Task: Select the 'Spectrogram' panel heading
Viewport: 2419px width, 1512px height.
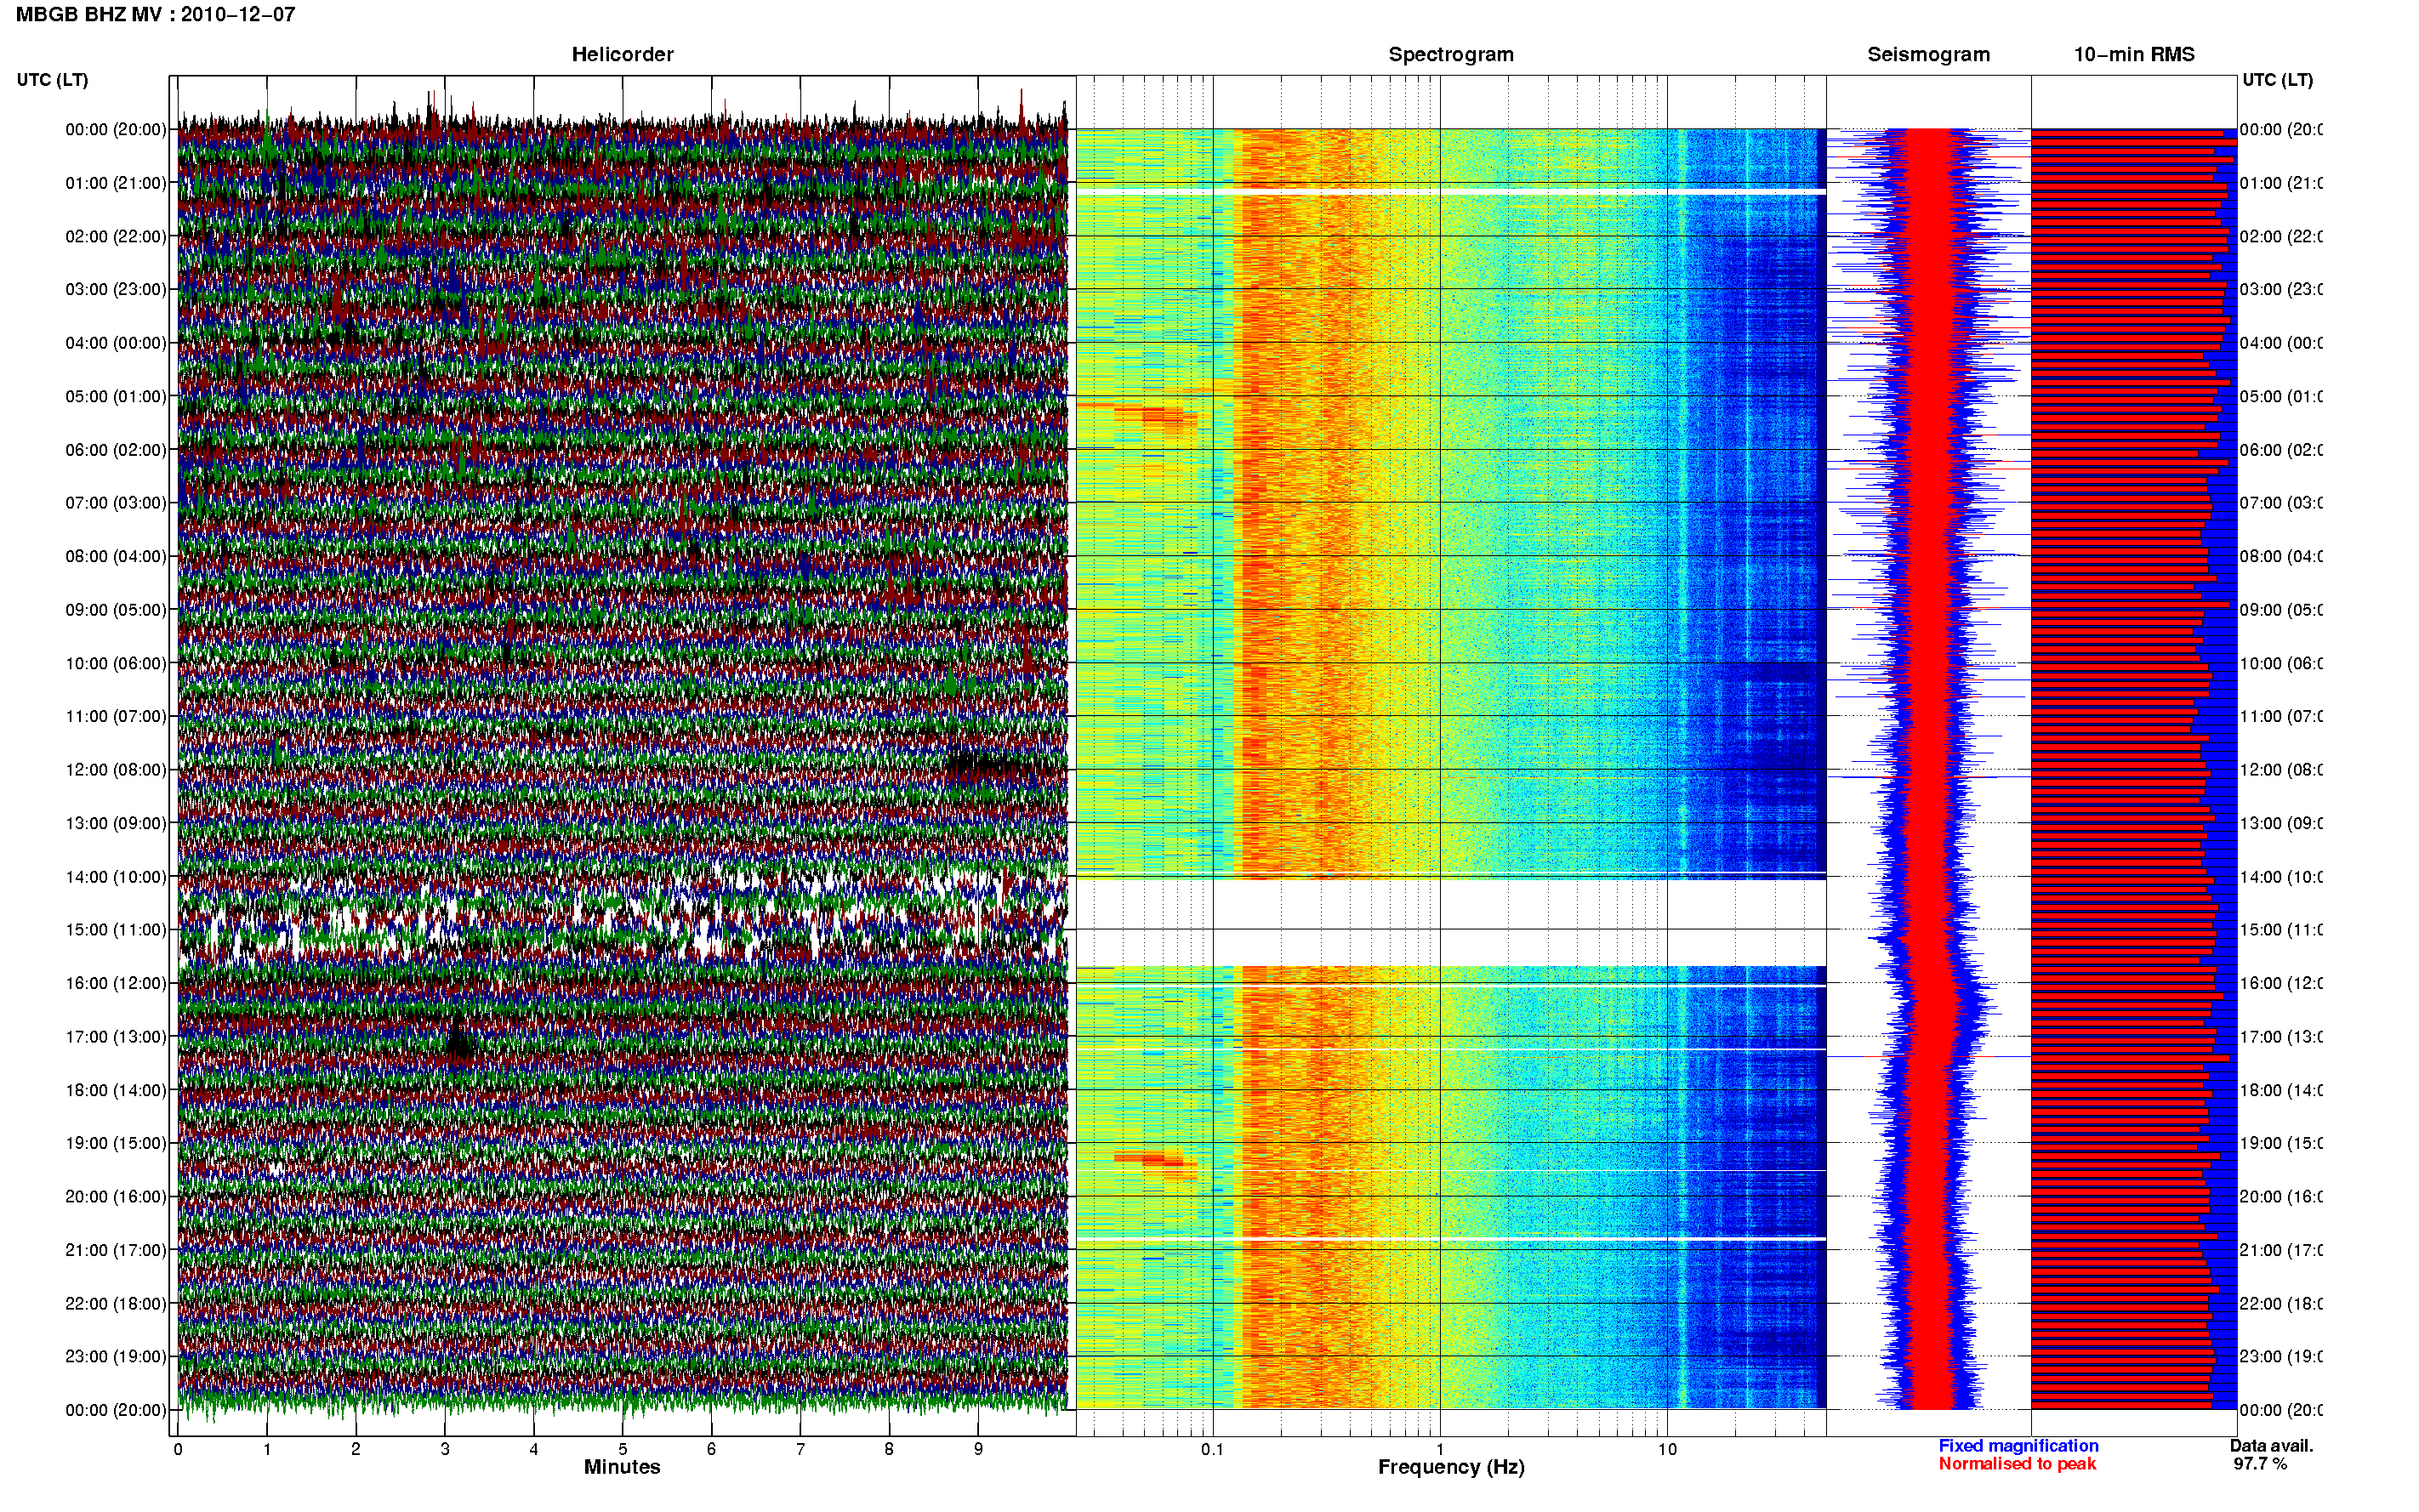Action: [1451, 55]
